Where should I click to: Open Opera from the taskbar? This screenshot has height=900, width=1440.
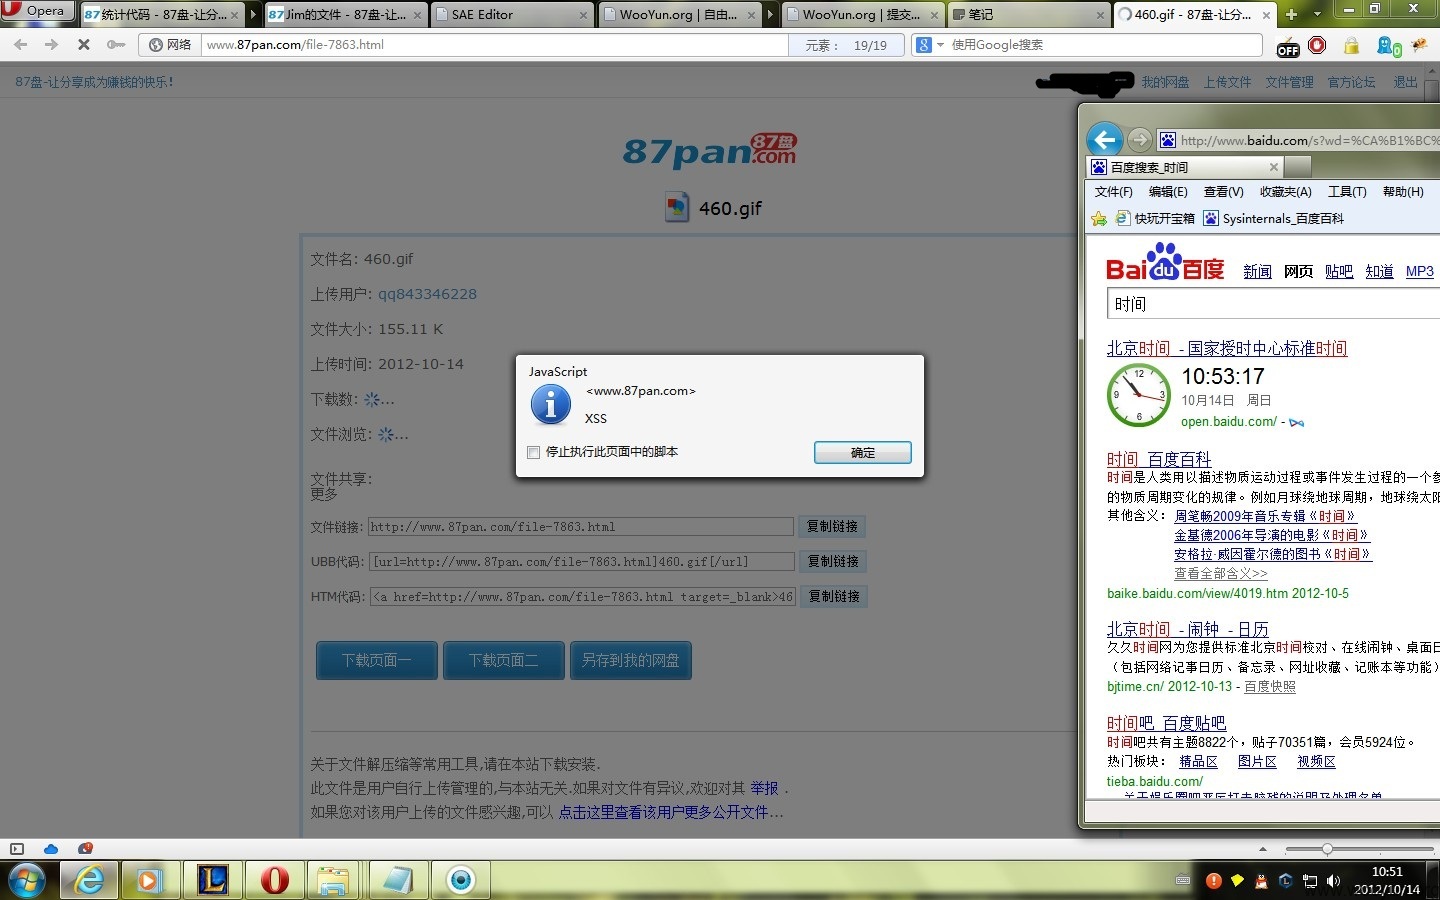tap(274, 880)
